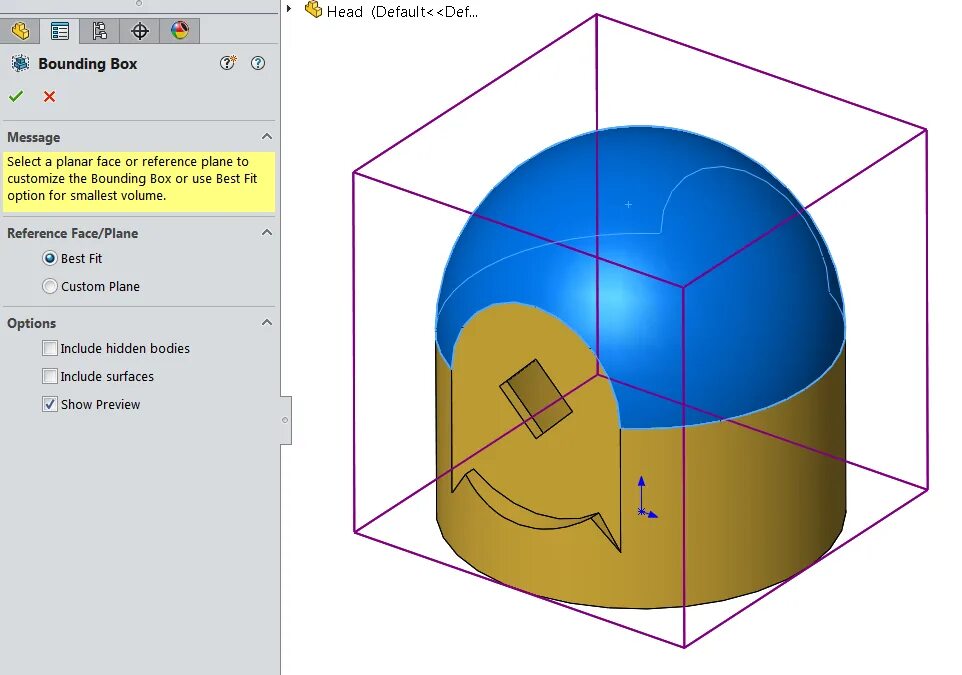The image size is (962, 675).
Task: Click the Reference Face/Plane header text
Action: click(x=72, y=233)
